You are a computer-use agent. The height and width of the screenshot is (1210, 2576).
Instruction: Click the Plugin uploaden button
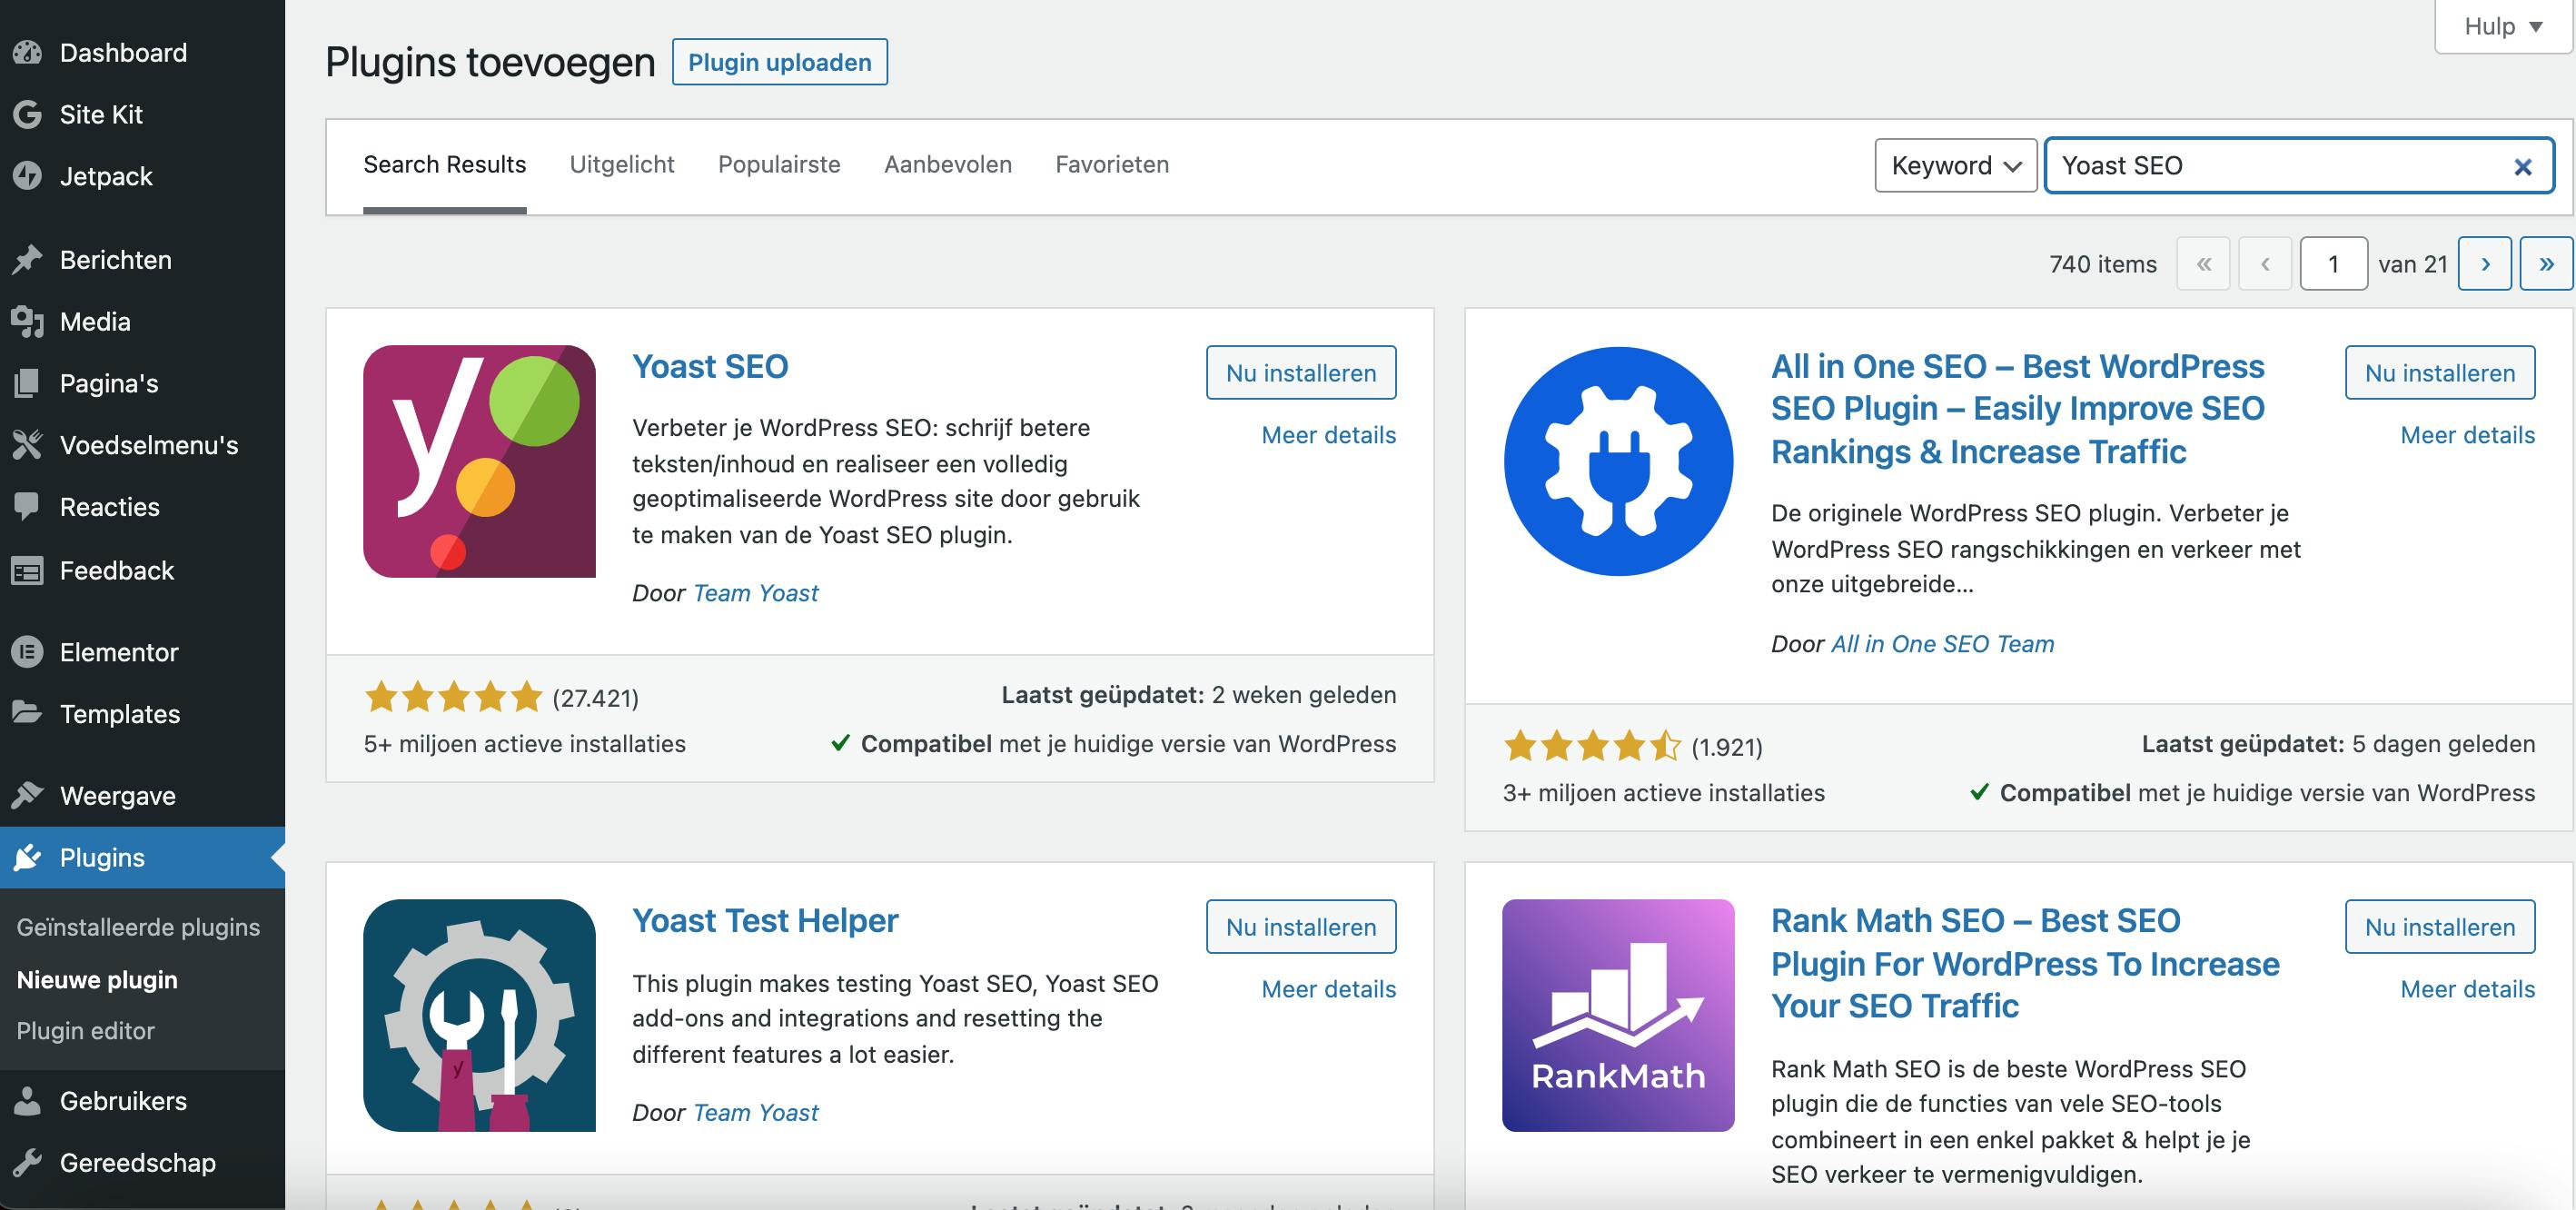[x=779, y=62]
